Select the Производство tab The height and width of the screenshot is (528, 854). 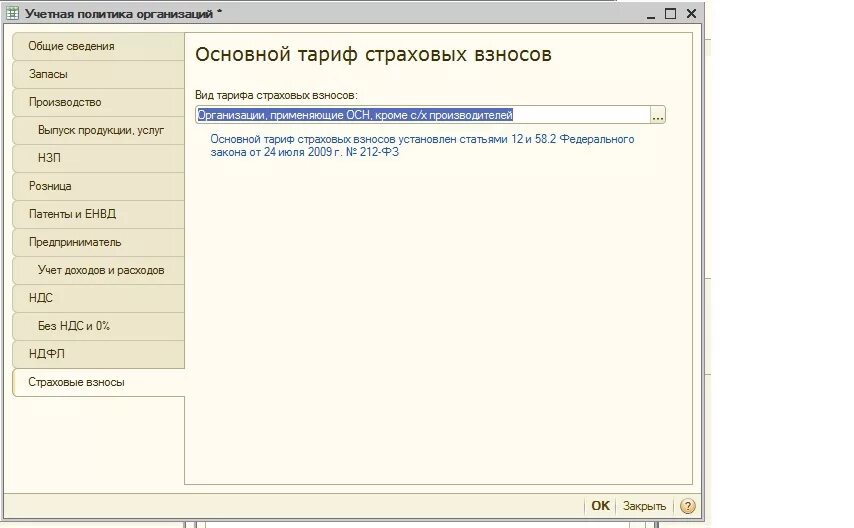coord(99,102)
